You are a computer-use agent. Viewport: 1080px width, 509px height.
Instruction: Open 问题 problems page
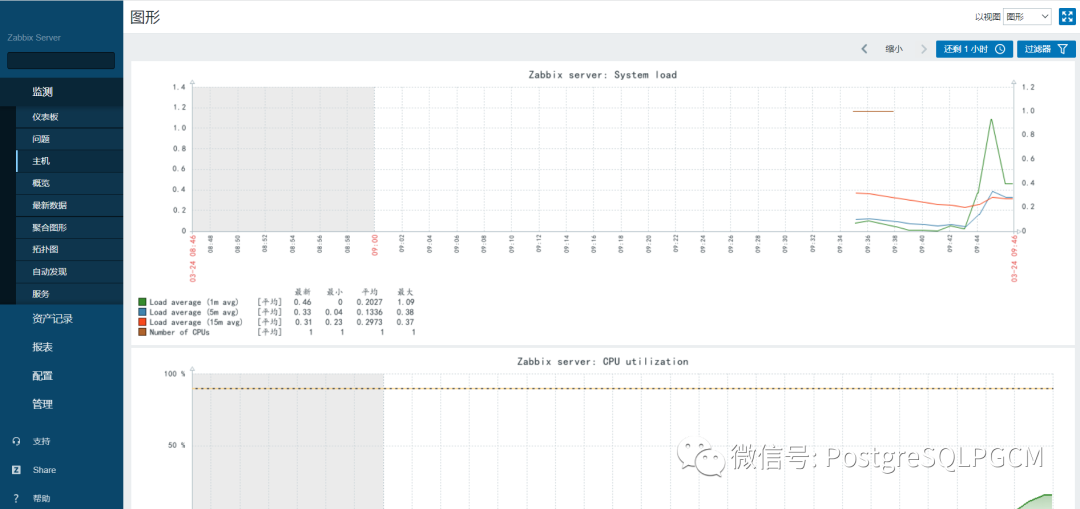tap(69, 138)
